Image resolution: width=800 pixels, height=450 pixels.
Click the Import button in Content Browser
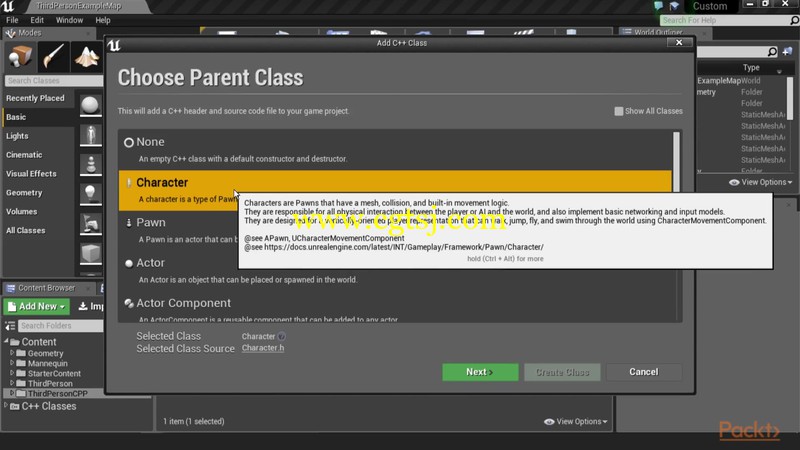click(90, 307)
